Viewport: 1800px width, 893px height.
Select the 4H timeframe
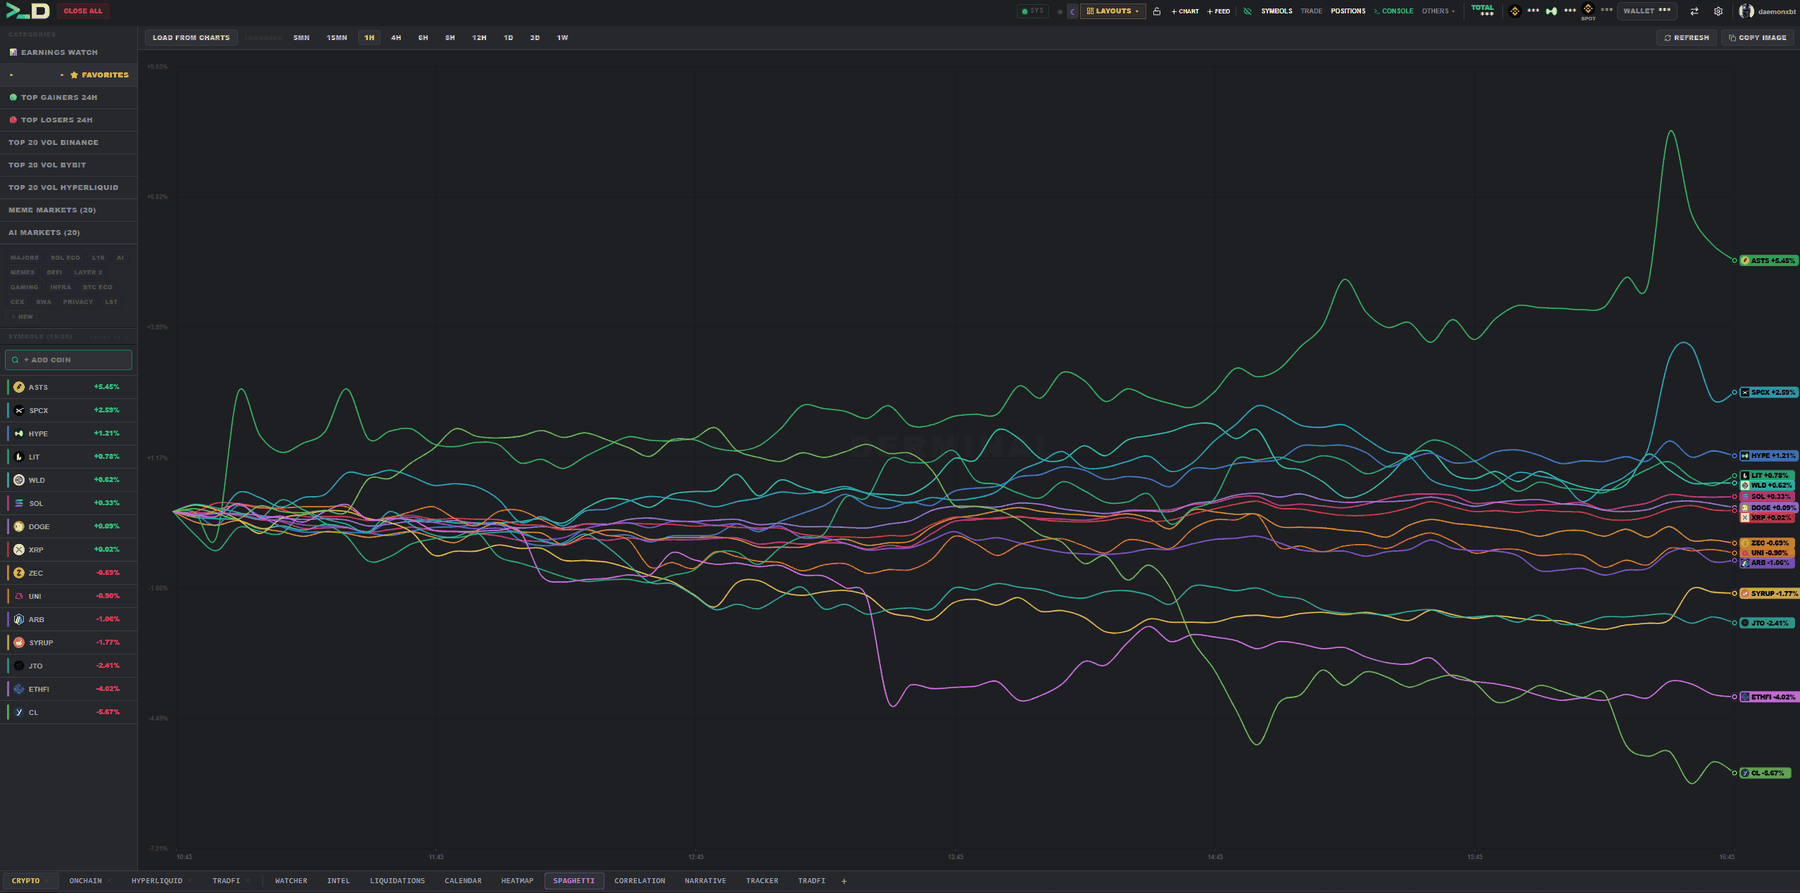396,38
